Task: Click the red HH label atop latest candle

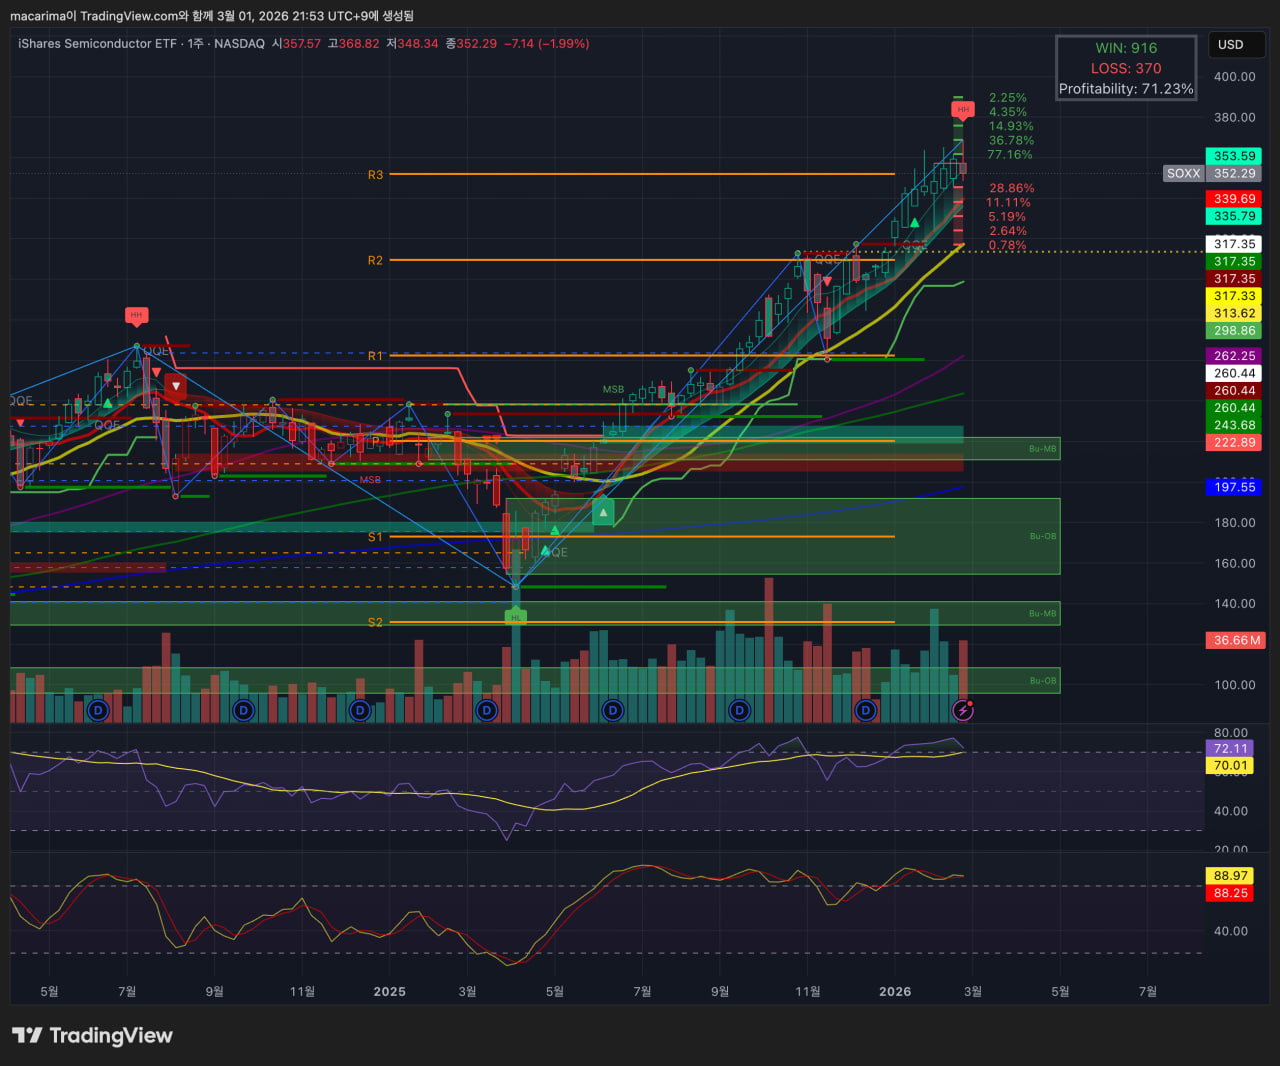Action: (962, 109)
